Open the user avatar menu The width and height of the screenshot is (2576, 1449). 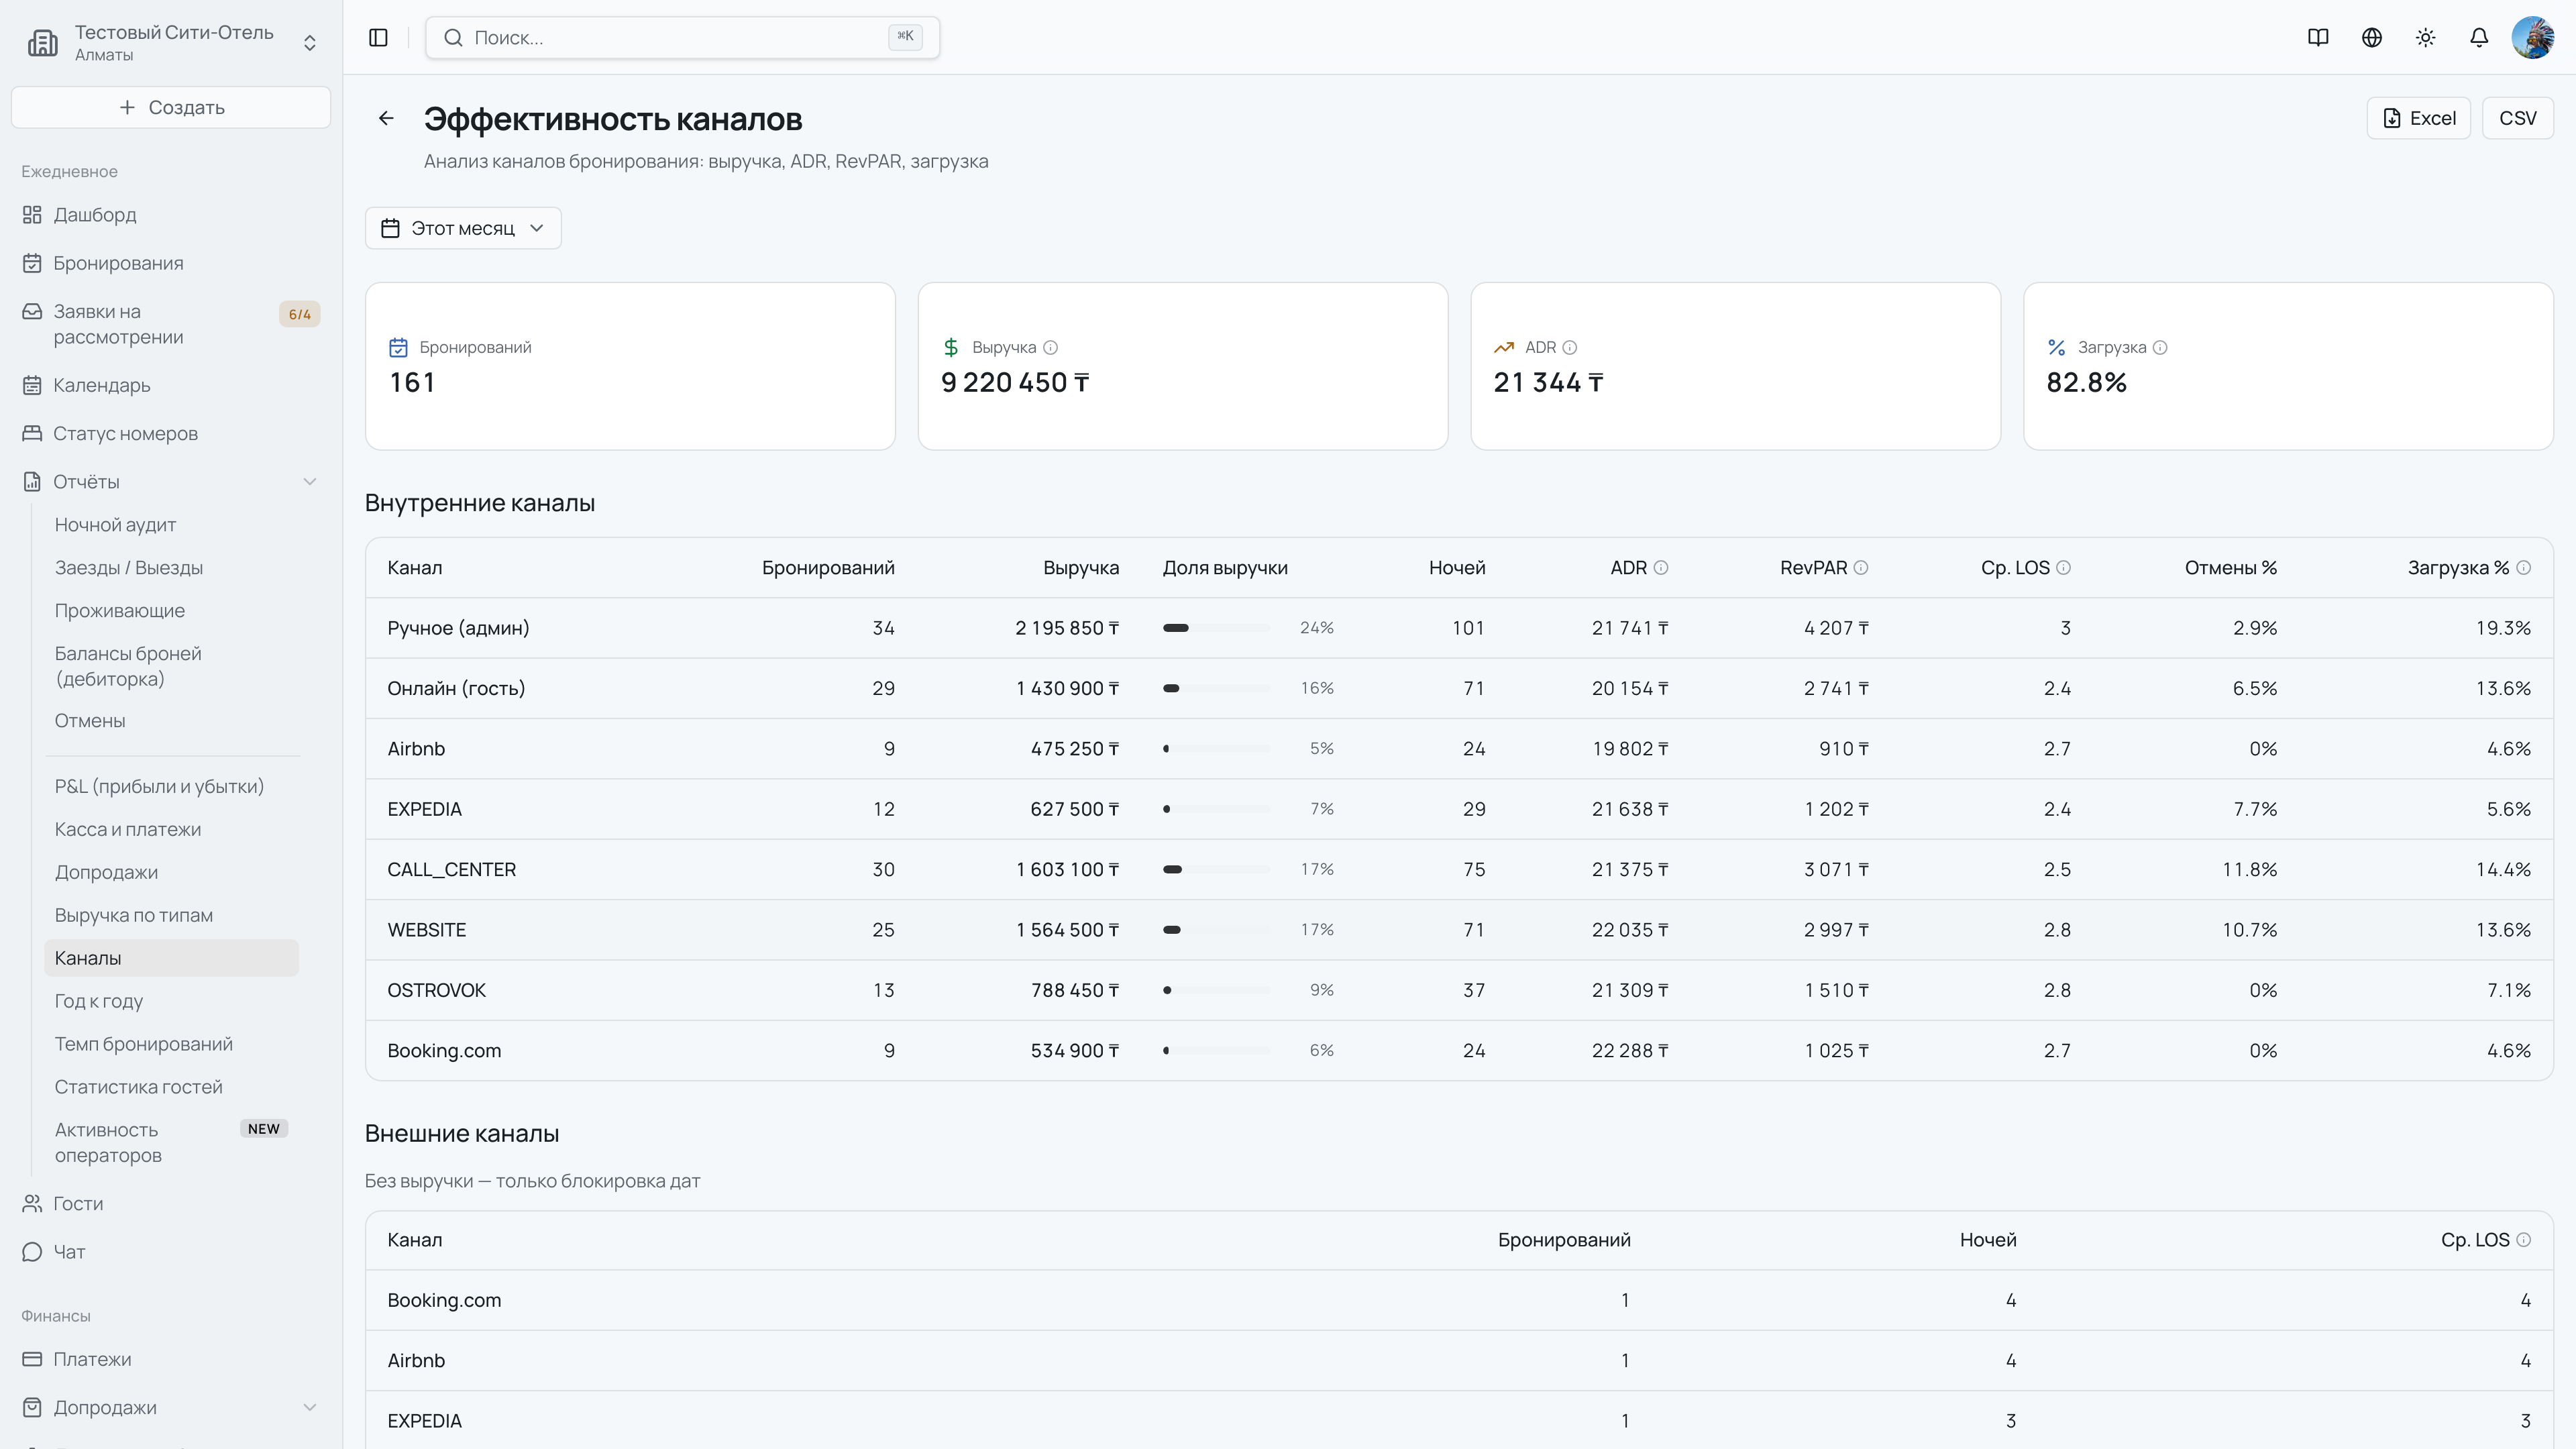pos(2532,38)
